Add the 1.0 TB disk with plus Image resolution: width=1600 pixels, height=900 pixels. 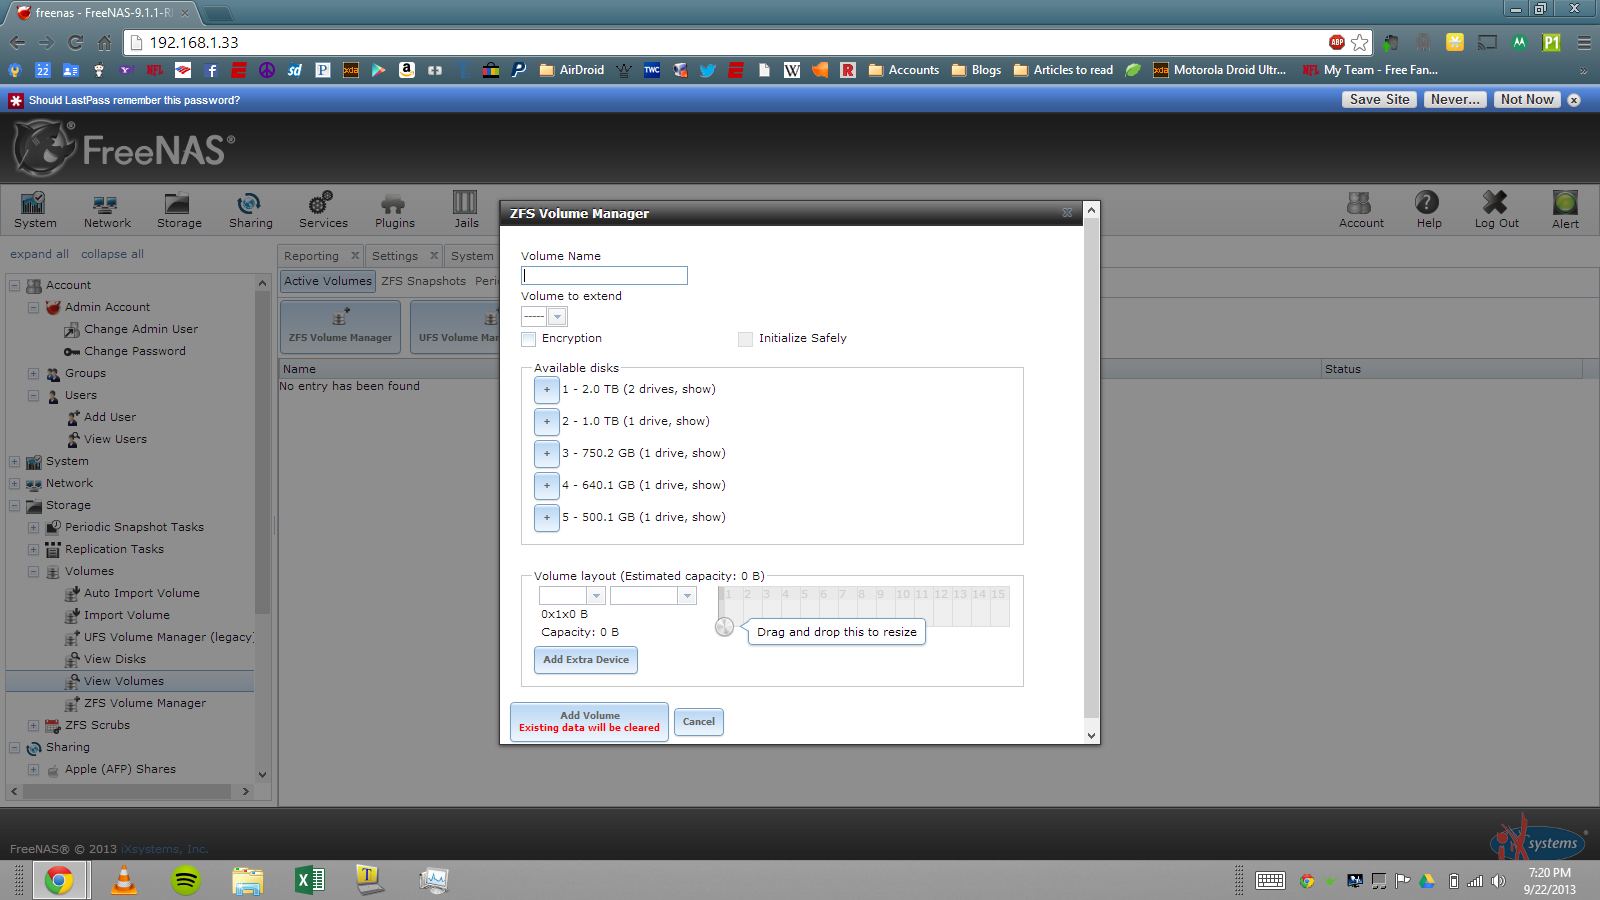point(546,421)
